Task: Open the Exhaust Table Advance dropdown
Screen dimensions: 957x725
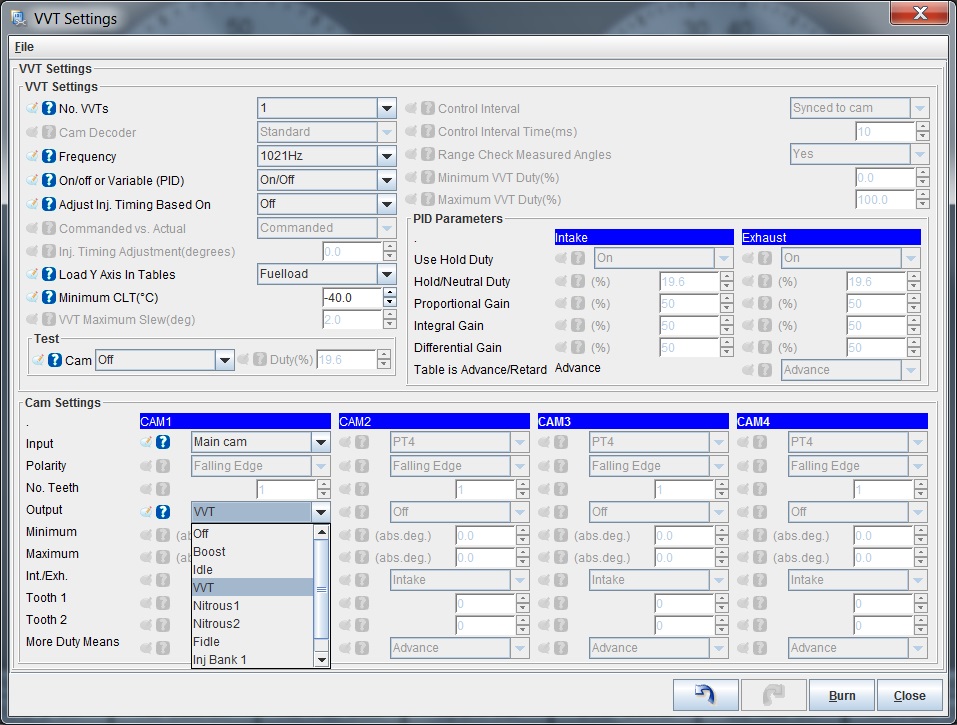Action: click(851, 370)
